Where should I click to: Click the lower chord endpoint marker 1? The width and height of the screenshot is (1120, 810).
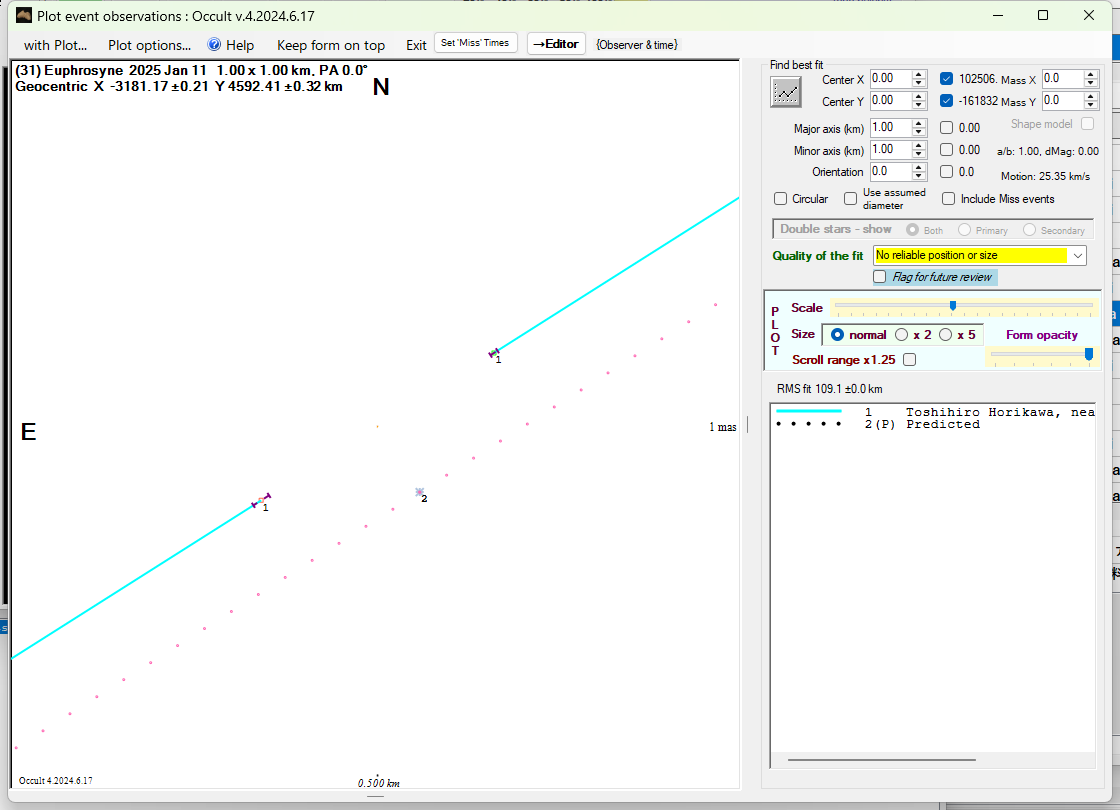pos(262,500)
